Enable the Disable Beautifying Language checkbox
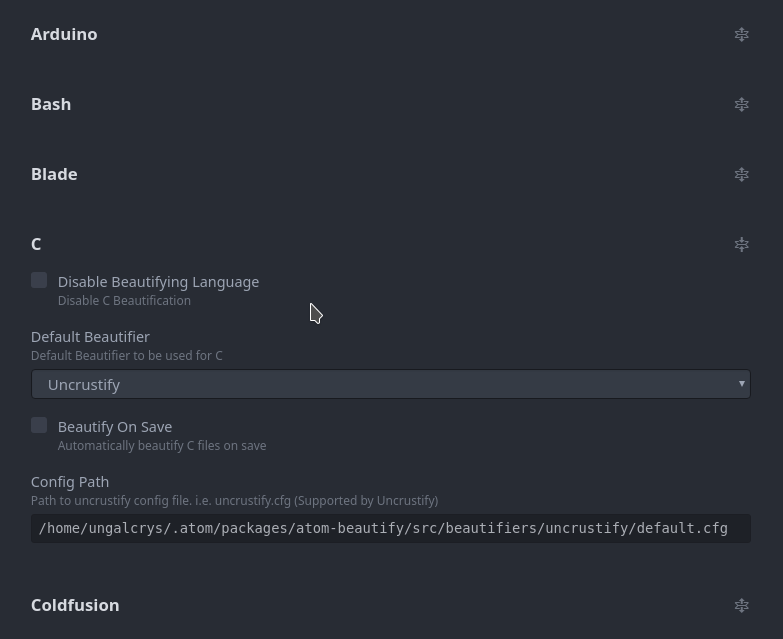The height and width of the screenshot is (639, 783). tap(39, 281)
